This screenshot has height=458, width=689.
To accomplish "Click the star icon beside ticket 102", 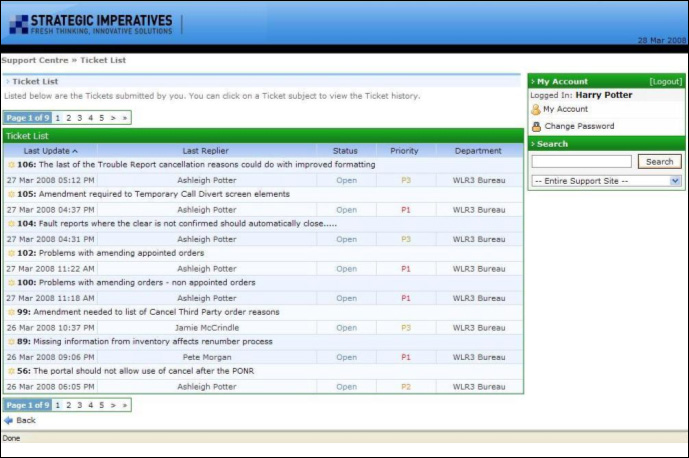I will tap(11, 253).
